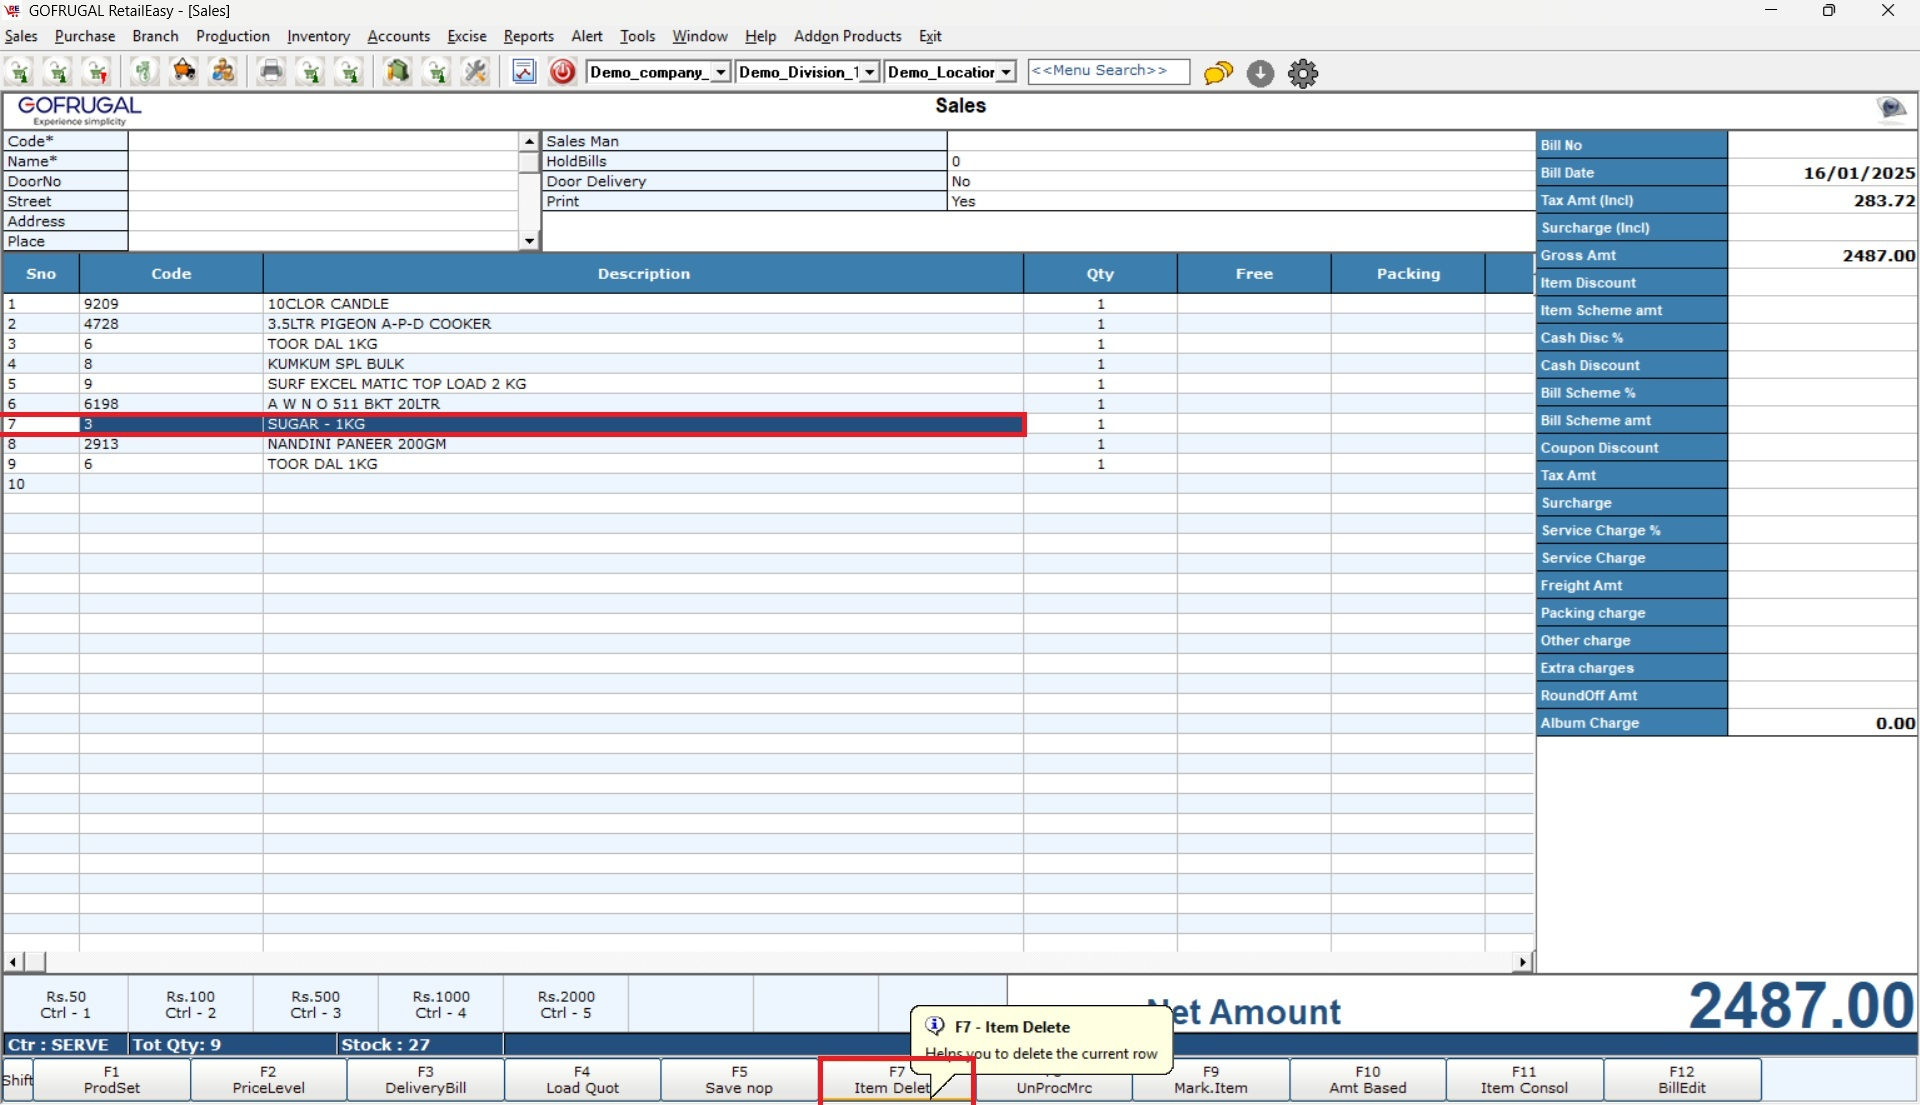Open the chart report toolbar icon

click(x=524, y=72)
